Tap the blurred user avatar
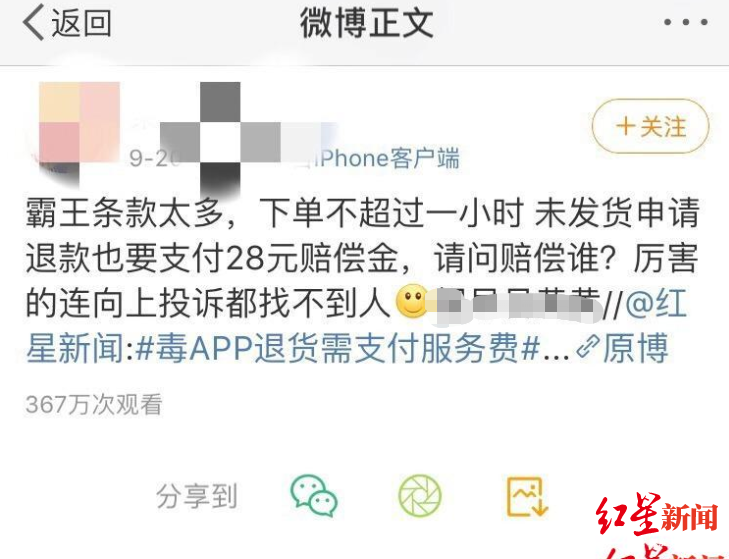729x559 pixels. [79, 128]
